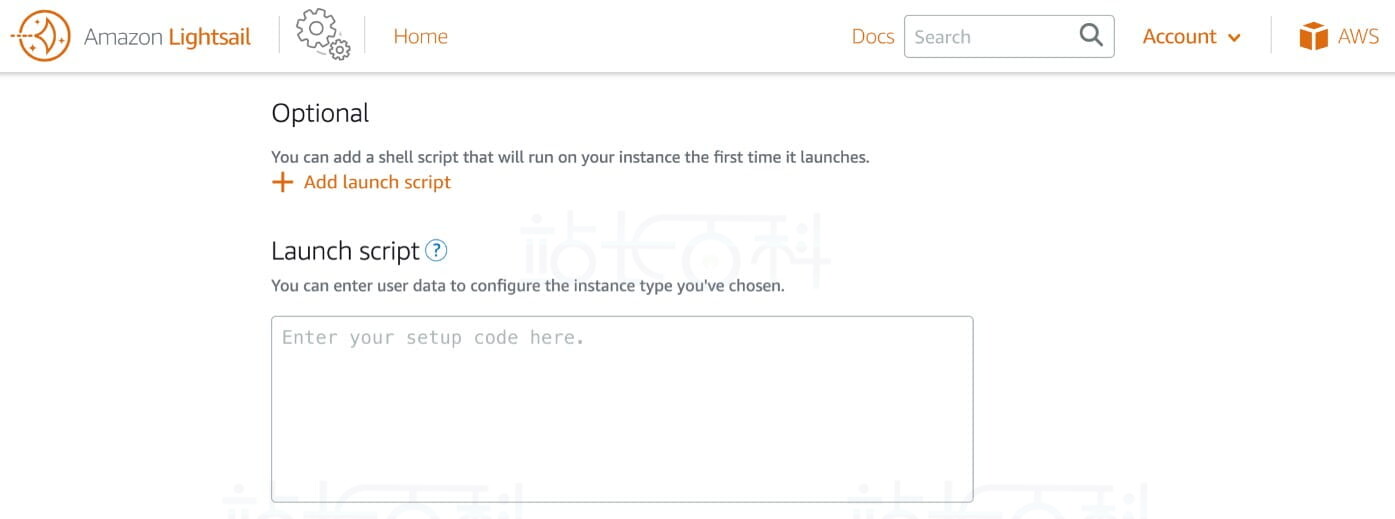Click the Amazon Lightsail wordmark
Screen dimensions: 1395x519
tap(167, 37)
